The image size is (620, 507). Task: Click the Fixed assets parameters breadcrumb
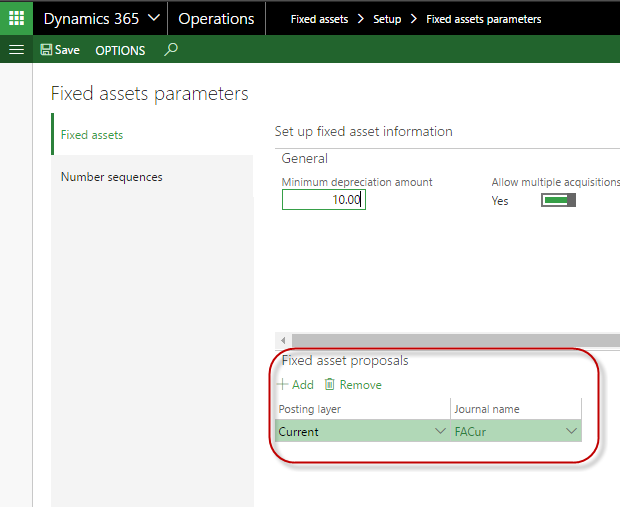tap(484, 19)
